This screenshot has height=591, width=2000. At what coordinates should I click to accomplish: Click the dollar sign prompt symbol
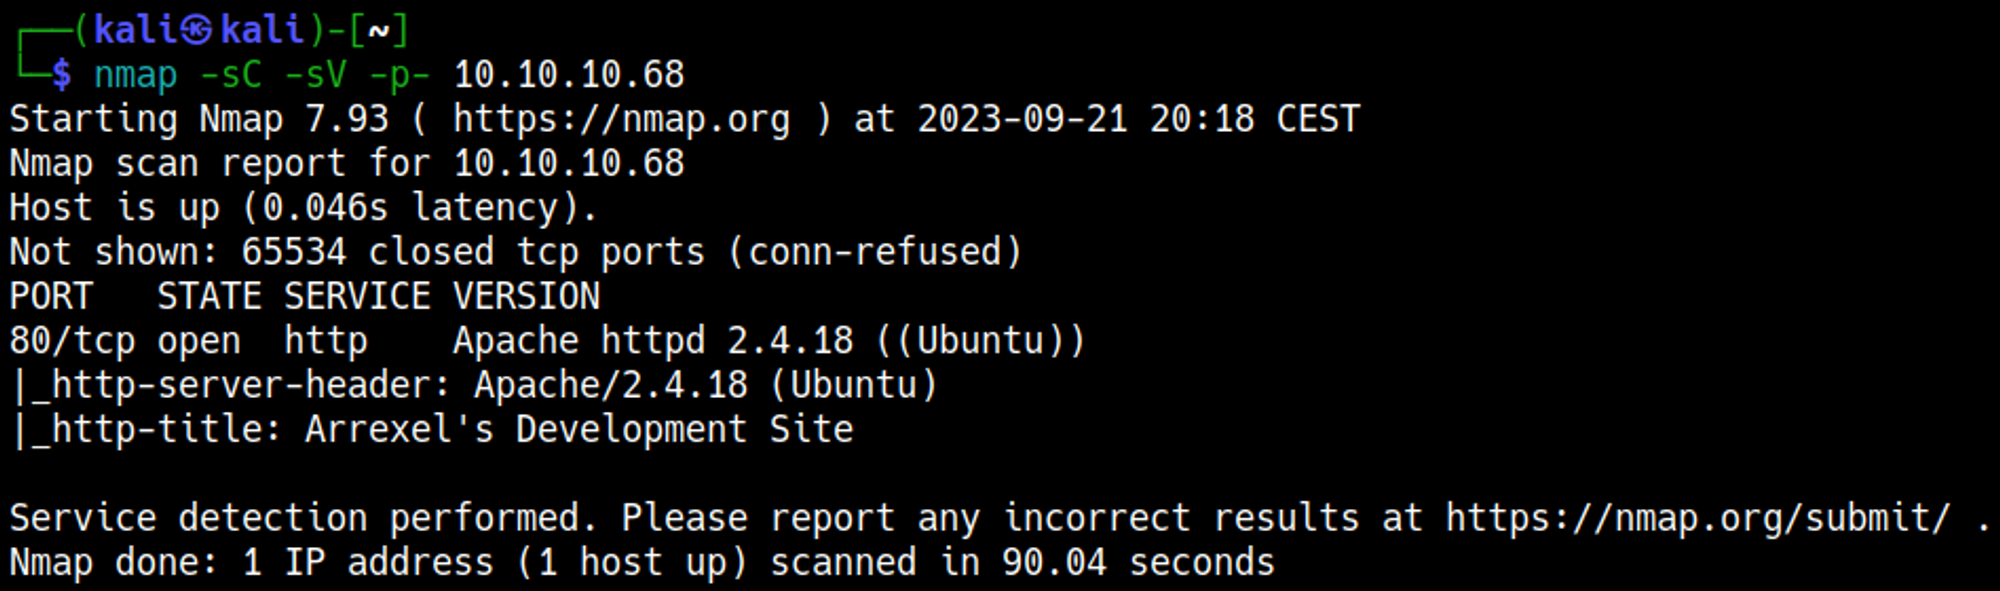pos(62,75)
